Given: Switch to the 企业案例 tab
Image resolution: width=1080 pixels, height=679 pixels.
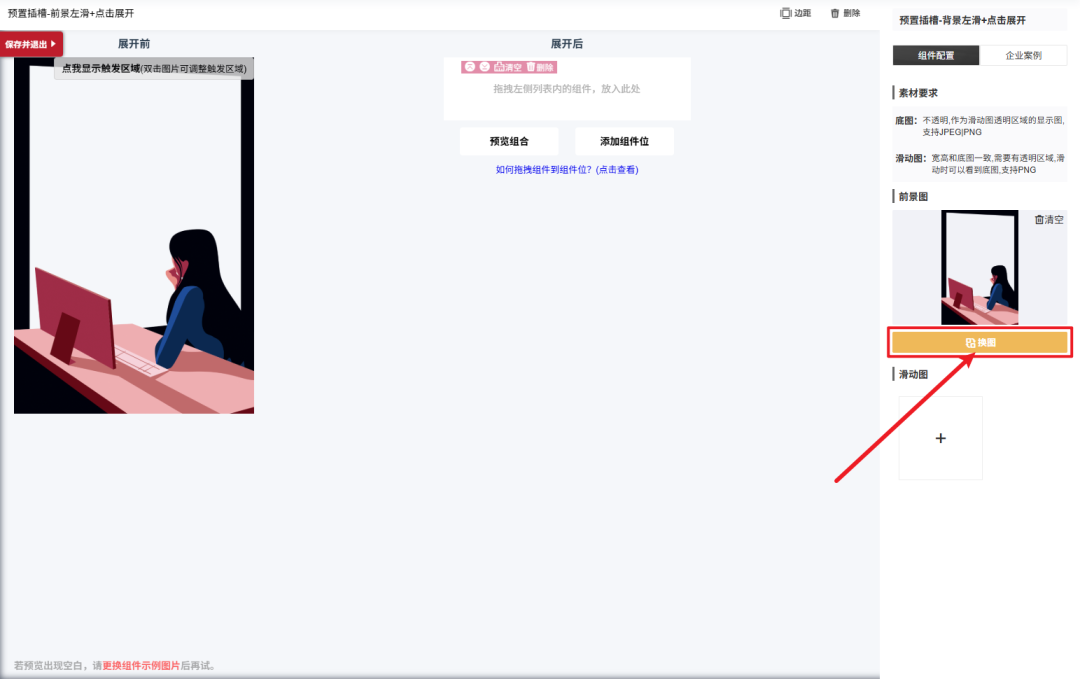Looking at the screenshot, I should click(1023, 55).
